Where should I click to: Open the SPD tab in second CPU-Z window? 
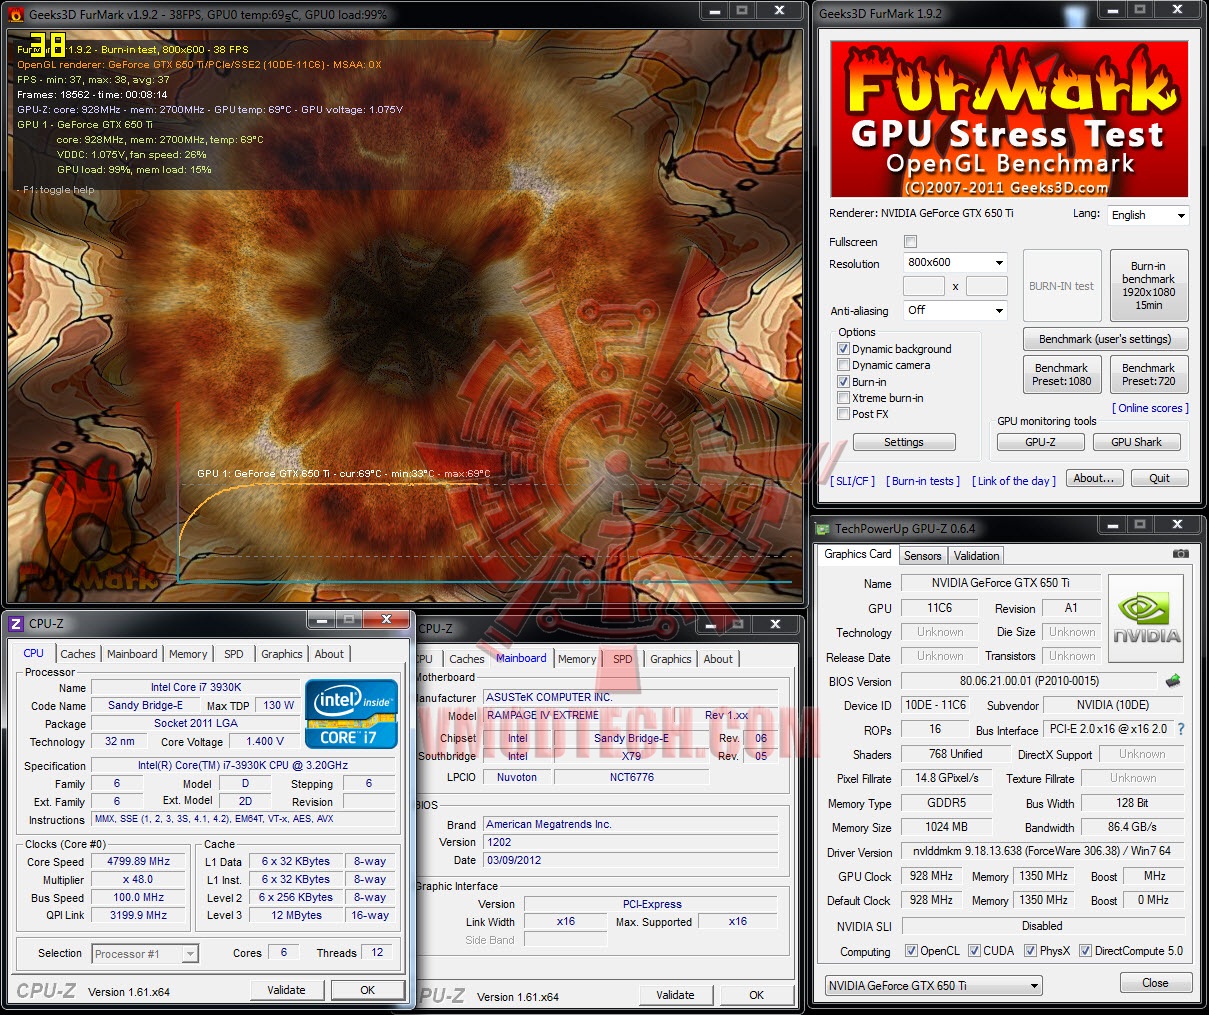(622, 659)
